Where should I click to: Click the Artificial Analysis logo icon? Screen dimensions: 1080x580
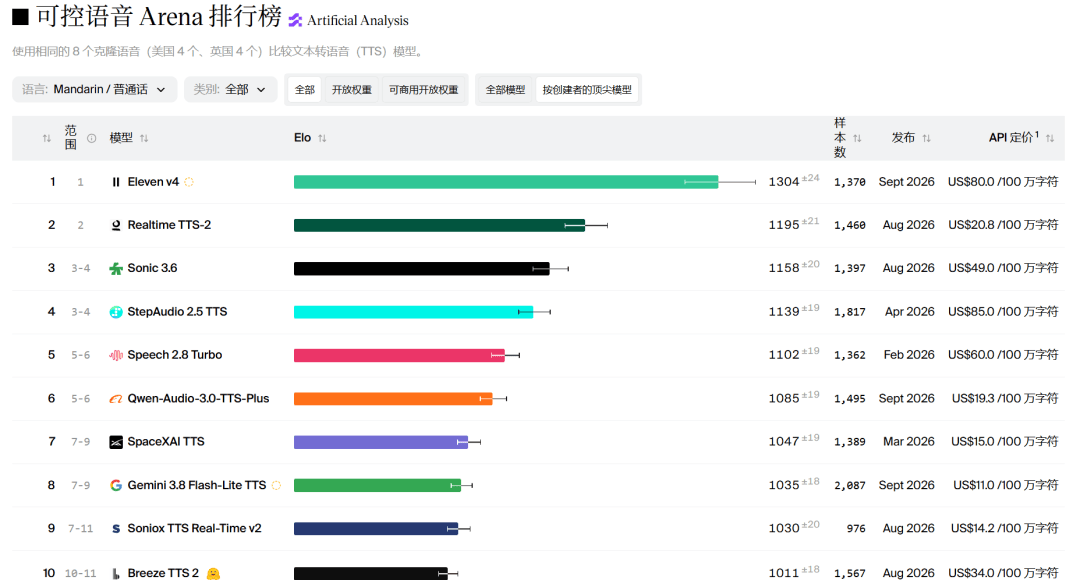(x=295, y=21)
